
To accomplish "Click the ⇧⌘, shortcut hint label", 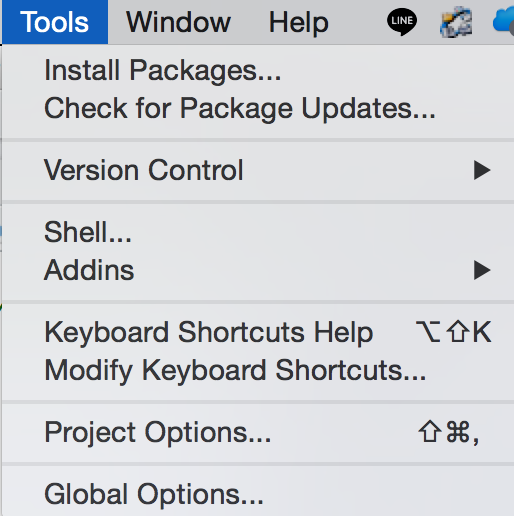I will 449,432.
